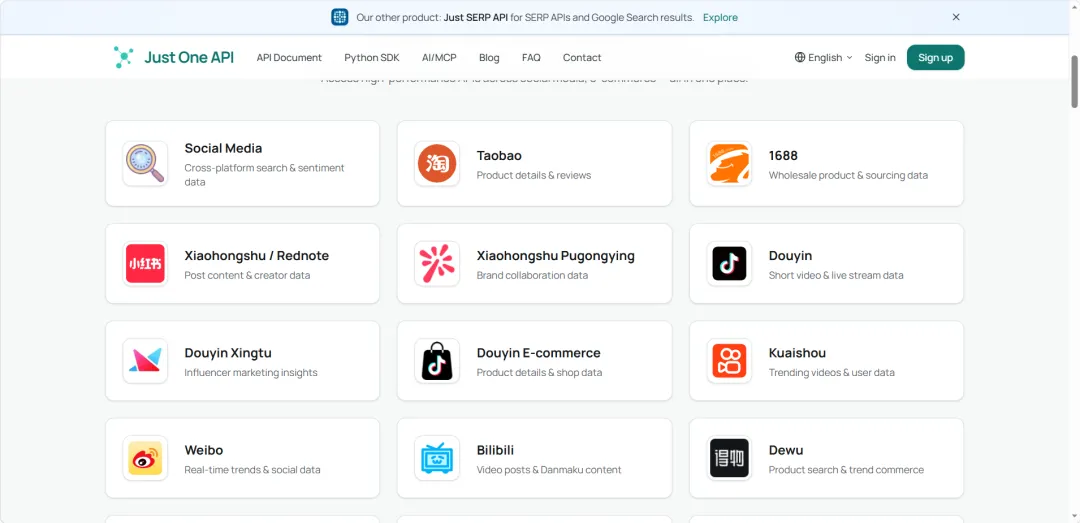
Task: Click the Xiaohongshu red logo icon
Action: point(145,263)
